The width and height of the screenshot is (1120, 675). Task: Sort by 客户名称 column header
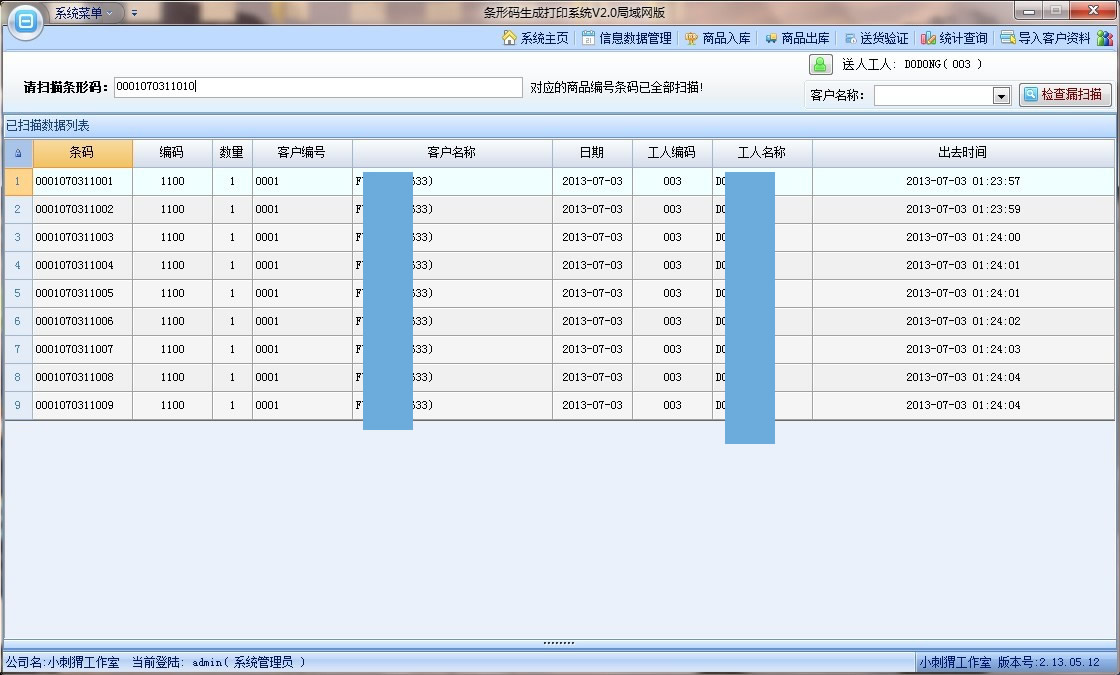click(452, 153)
